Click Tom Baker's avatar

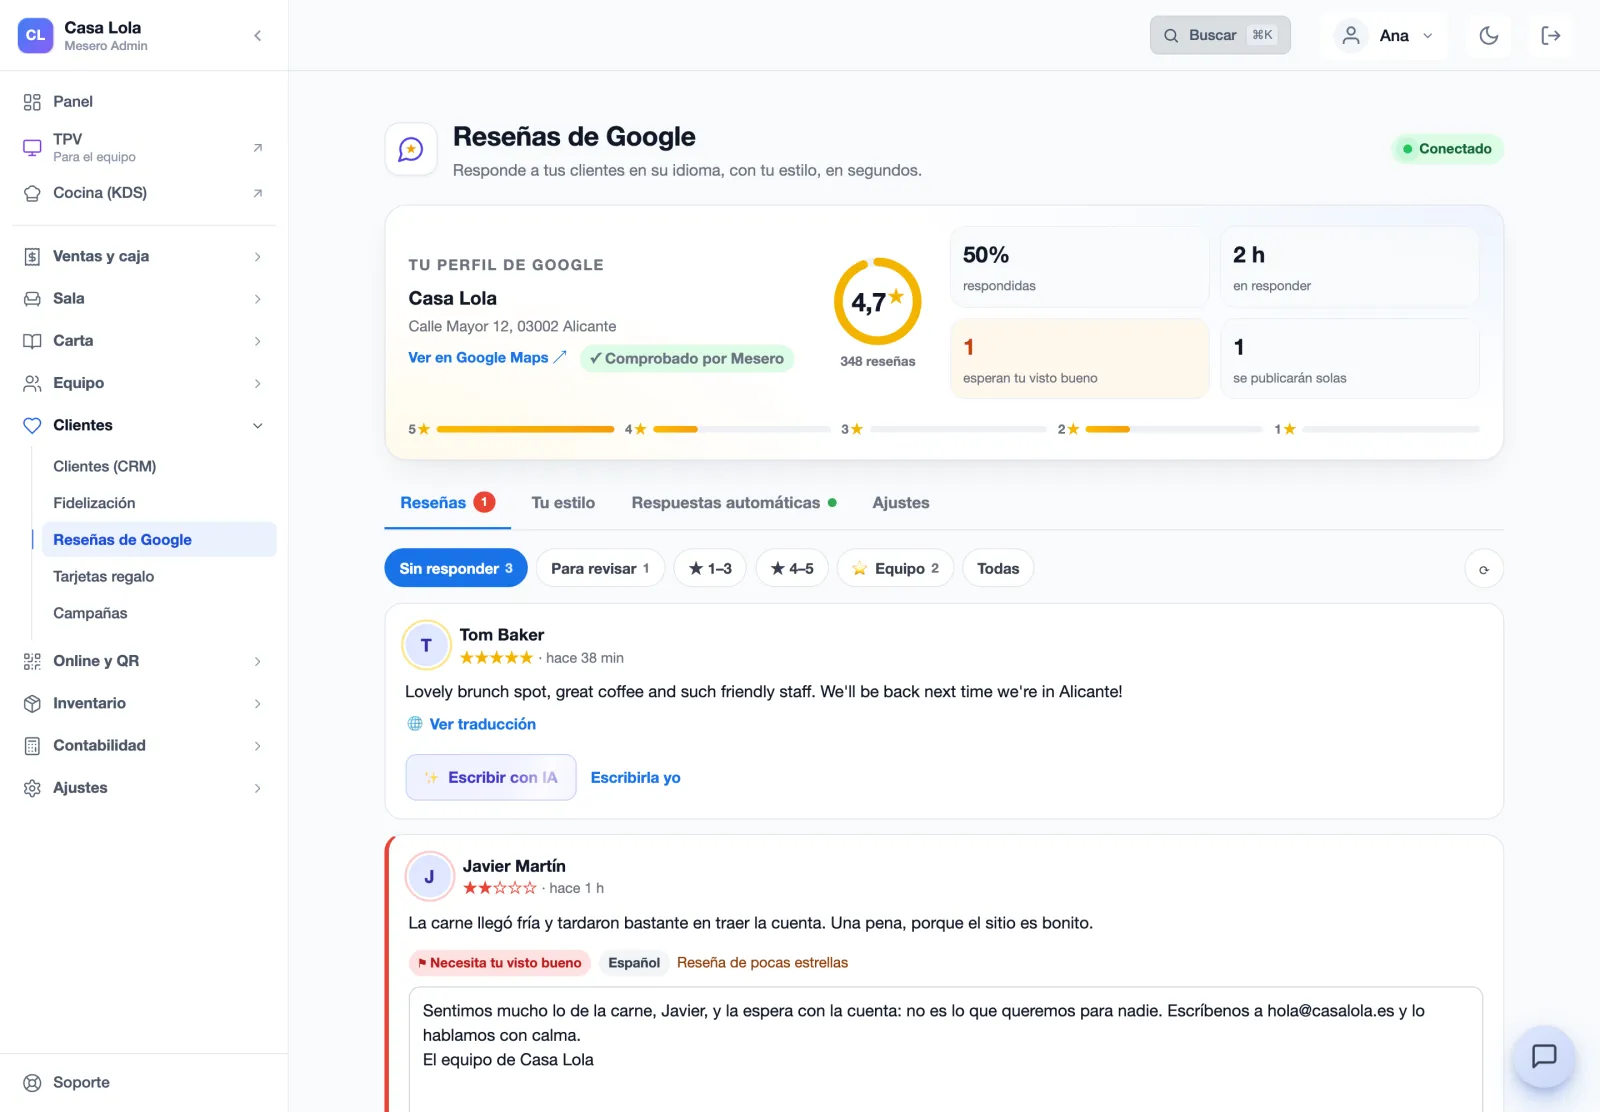click(x=426, y=645)
